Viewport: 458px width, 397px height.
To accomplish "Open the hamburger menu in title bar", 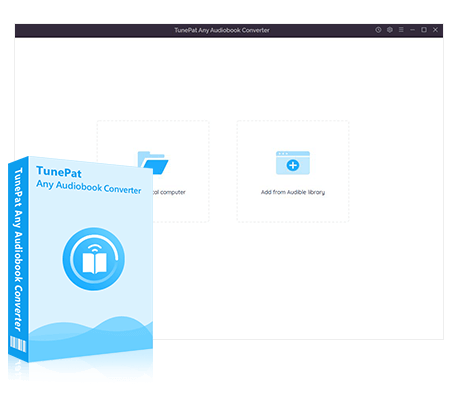I will pyautogui.click(x=401, y=30).
